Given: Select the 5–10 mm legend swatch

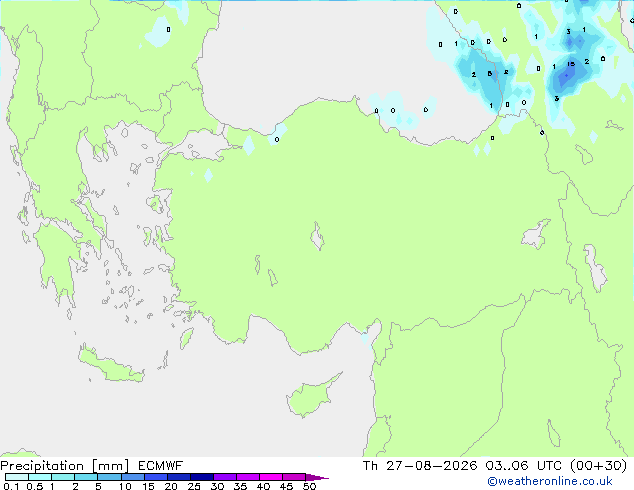Looking at the screenshot, I should tap(109, 477).
